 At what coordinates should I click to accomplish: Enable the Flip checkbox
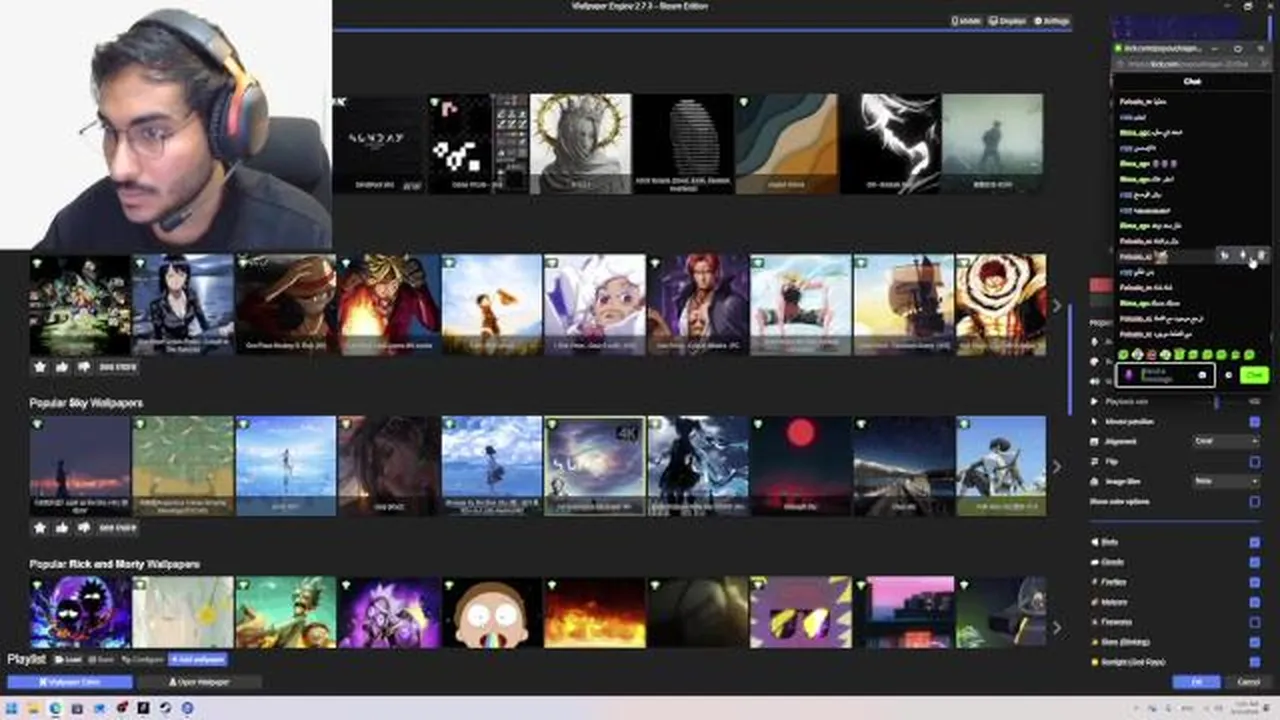1255,462
